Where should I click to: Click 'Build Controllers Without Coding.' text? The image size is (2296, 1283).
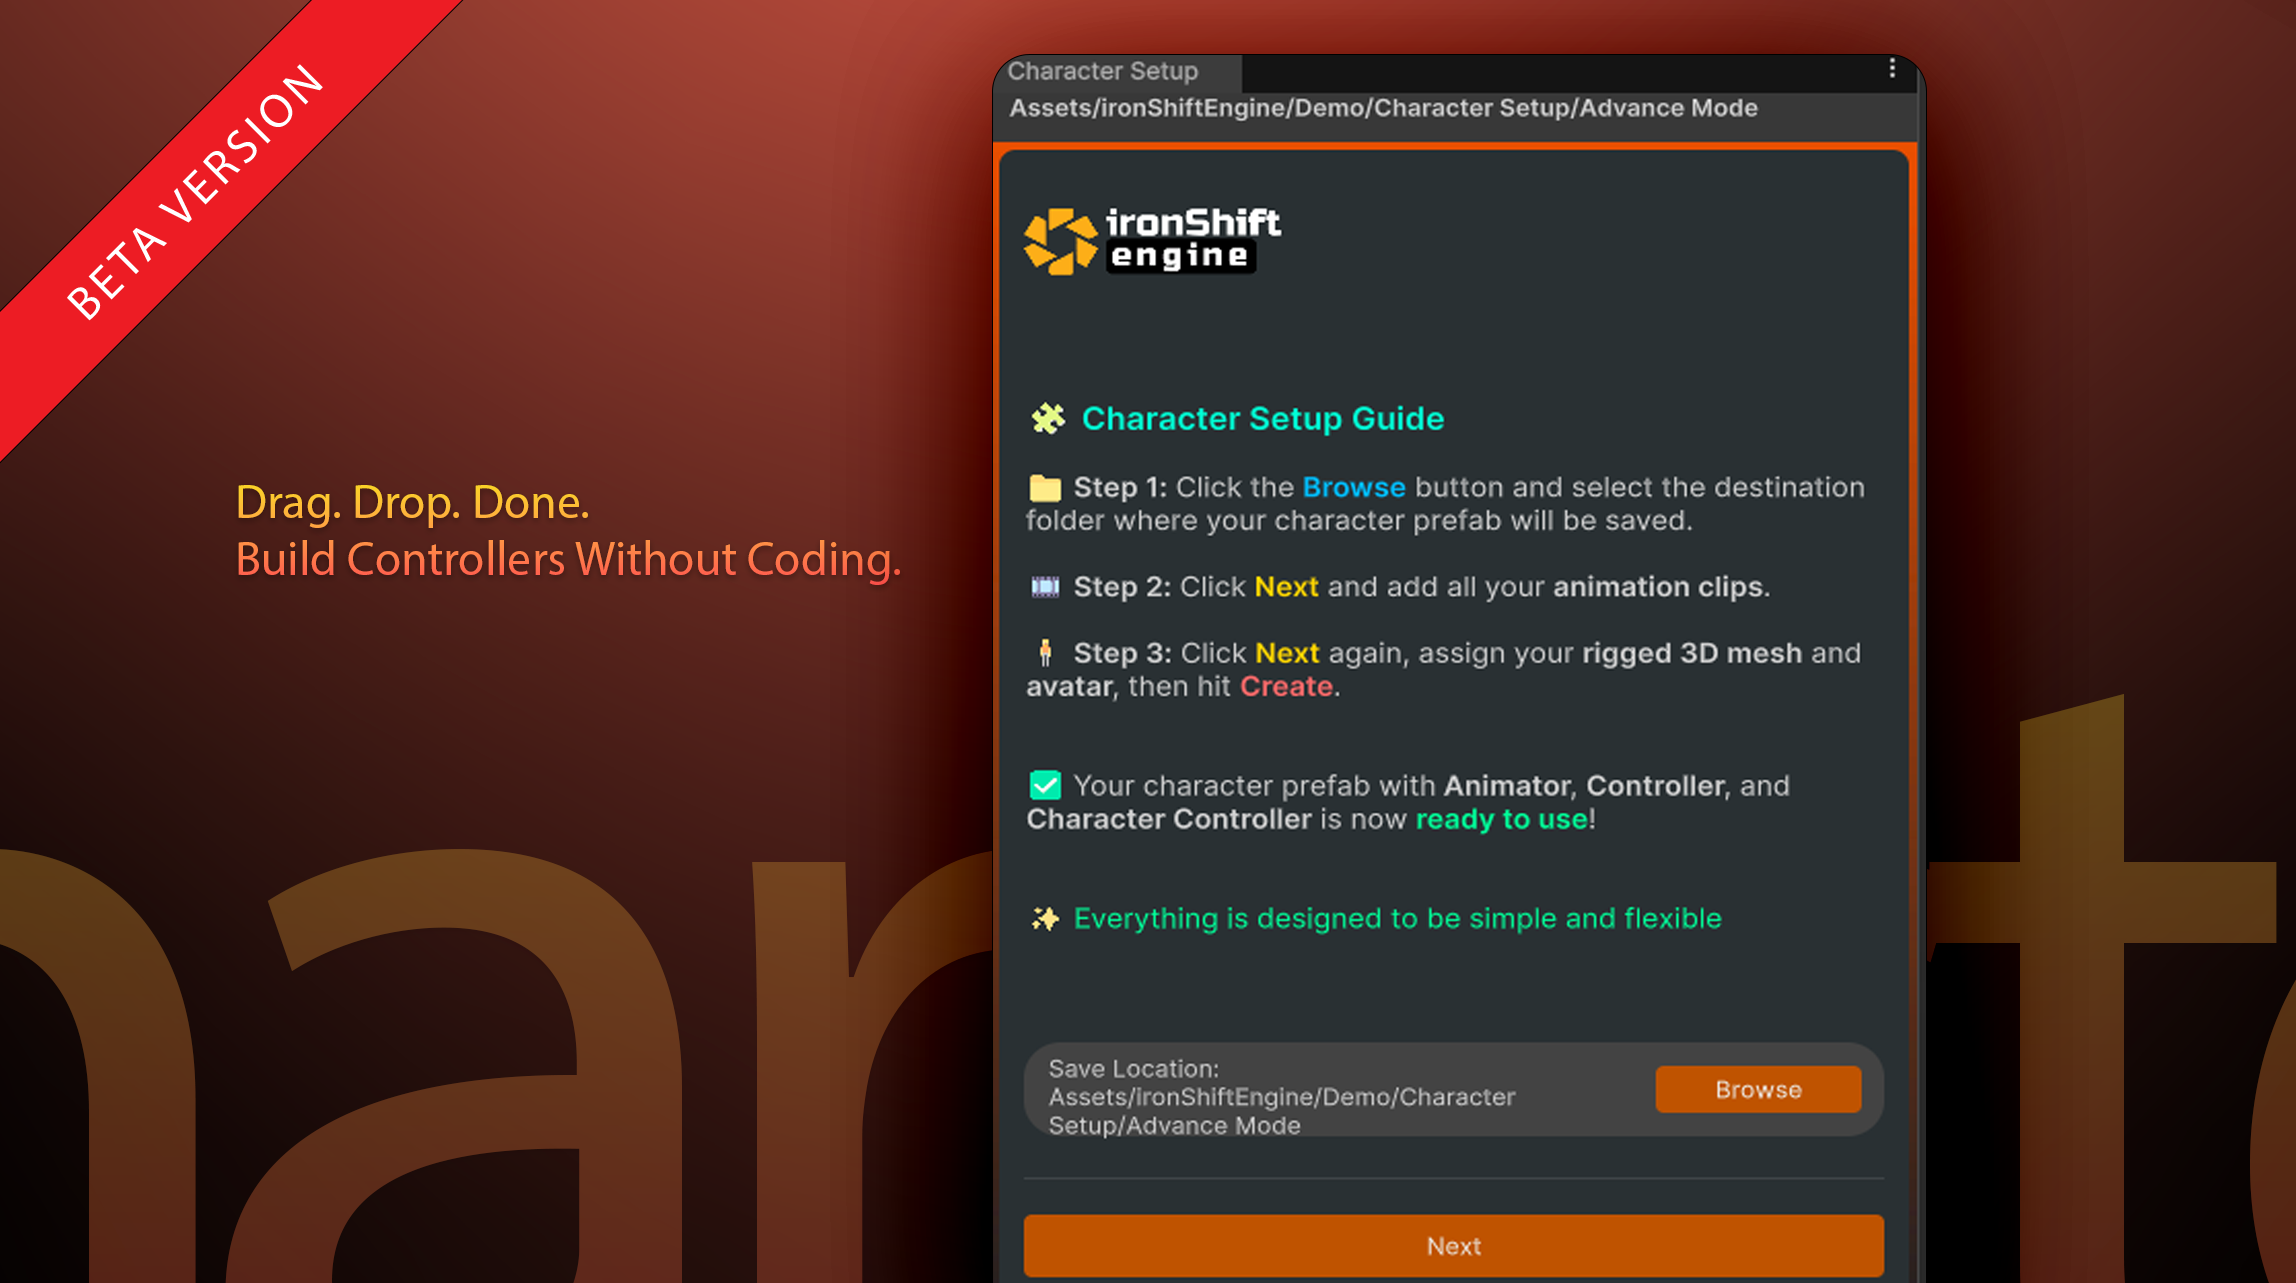[568, 559]
